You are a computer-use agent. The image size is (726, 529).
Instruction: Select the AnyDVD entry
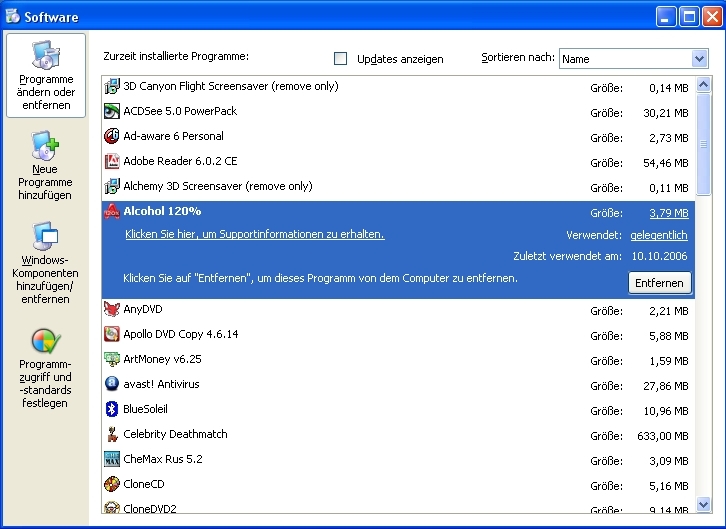tap(398, 310)
